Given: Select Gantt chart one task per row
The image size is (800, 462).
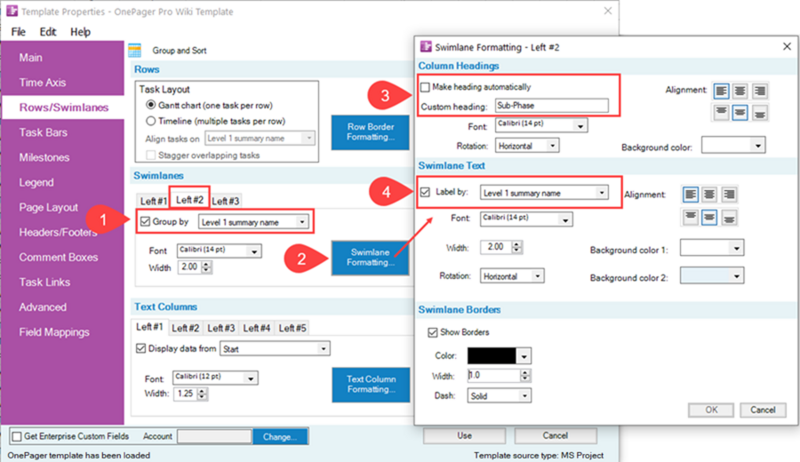Looking at the screenshot, I should pyautogui.click(x=151, y=105).
